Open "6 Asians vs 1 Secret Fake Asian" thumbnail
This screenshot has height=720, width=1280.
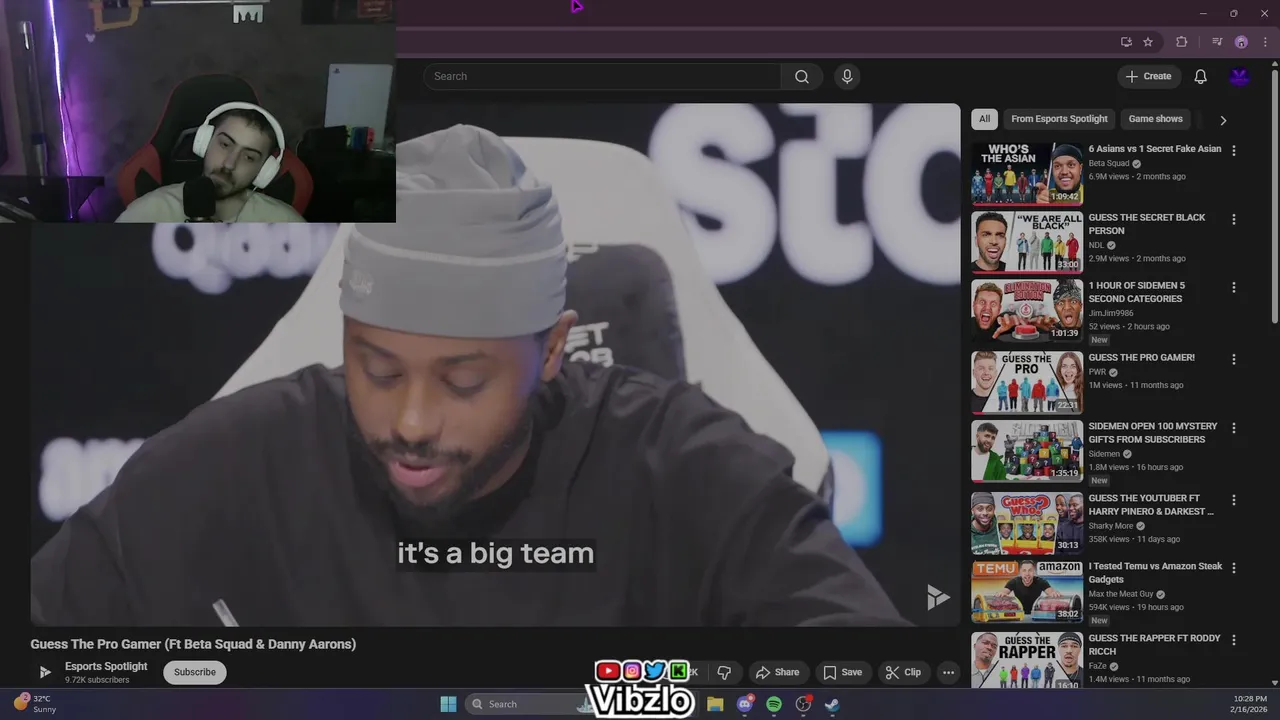pyautogui.click(x=1027, y=173)
